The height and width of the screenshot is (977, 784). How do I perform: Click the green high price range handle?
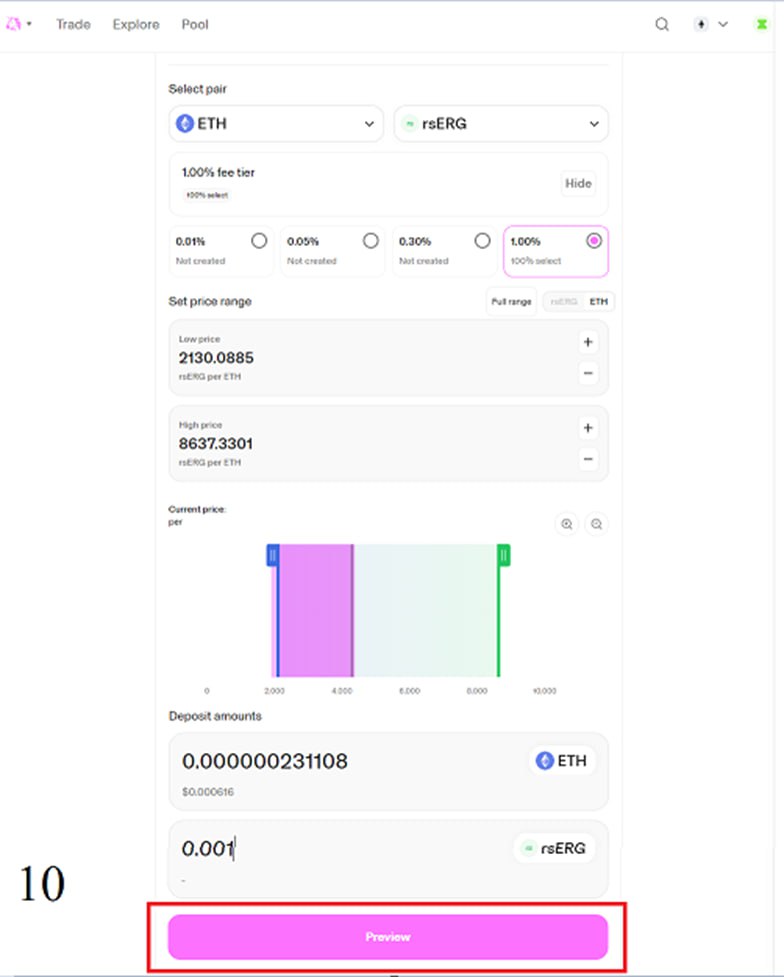pos(504,555)
